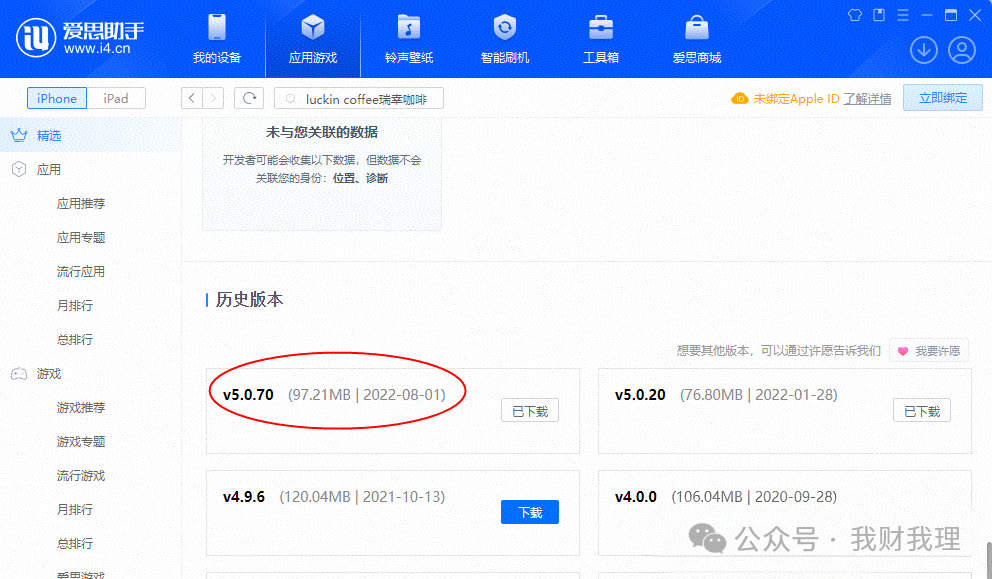Open the download manager arrow icon
This screenshot has height=579, width=992.
pyautogui.click(x=923, y=50)
